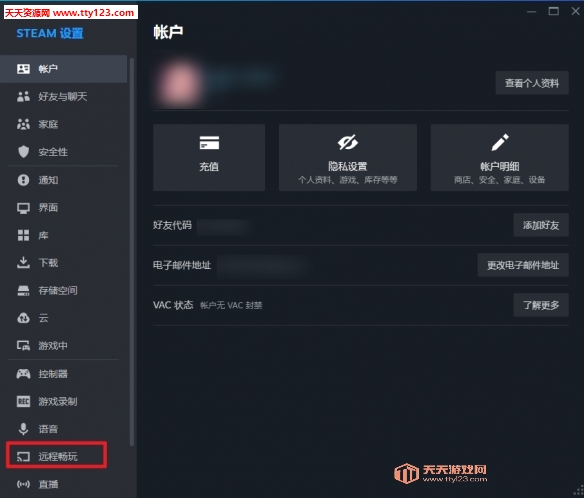Open the 远程畅玩 settings page
The width and height of the screenshot is (584, 498).
click(x=57, y=456)
